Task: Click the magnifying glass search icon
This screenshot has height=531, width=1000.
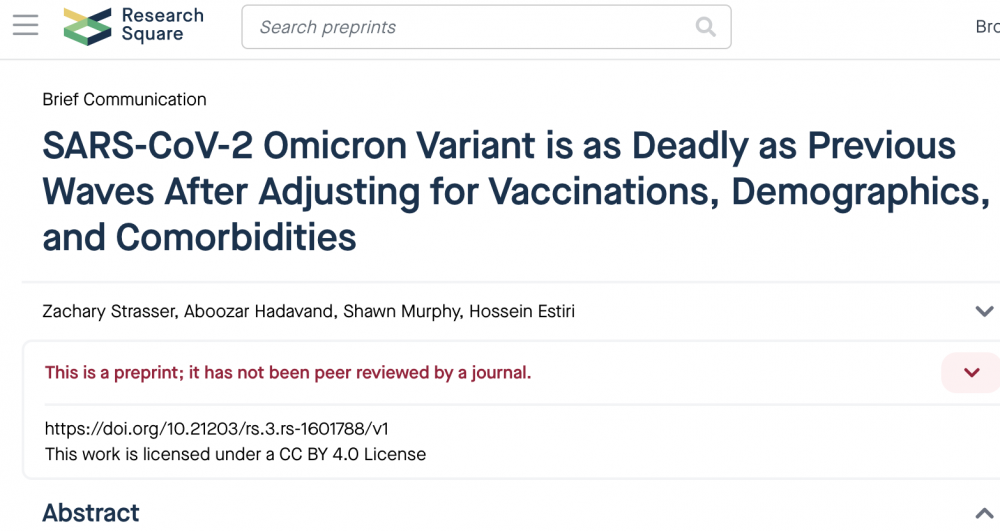Action: point(706,27)
